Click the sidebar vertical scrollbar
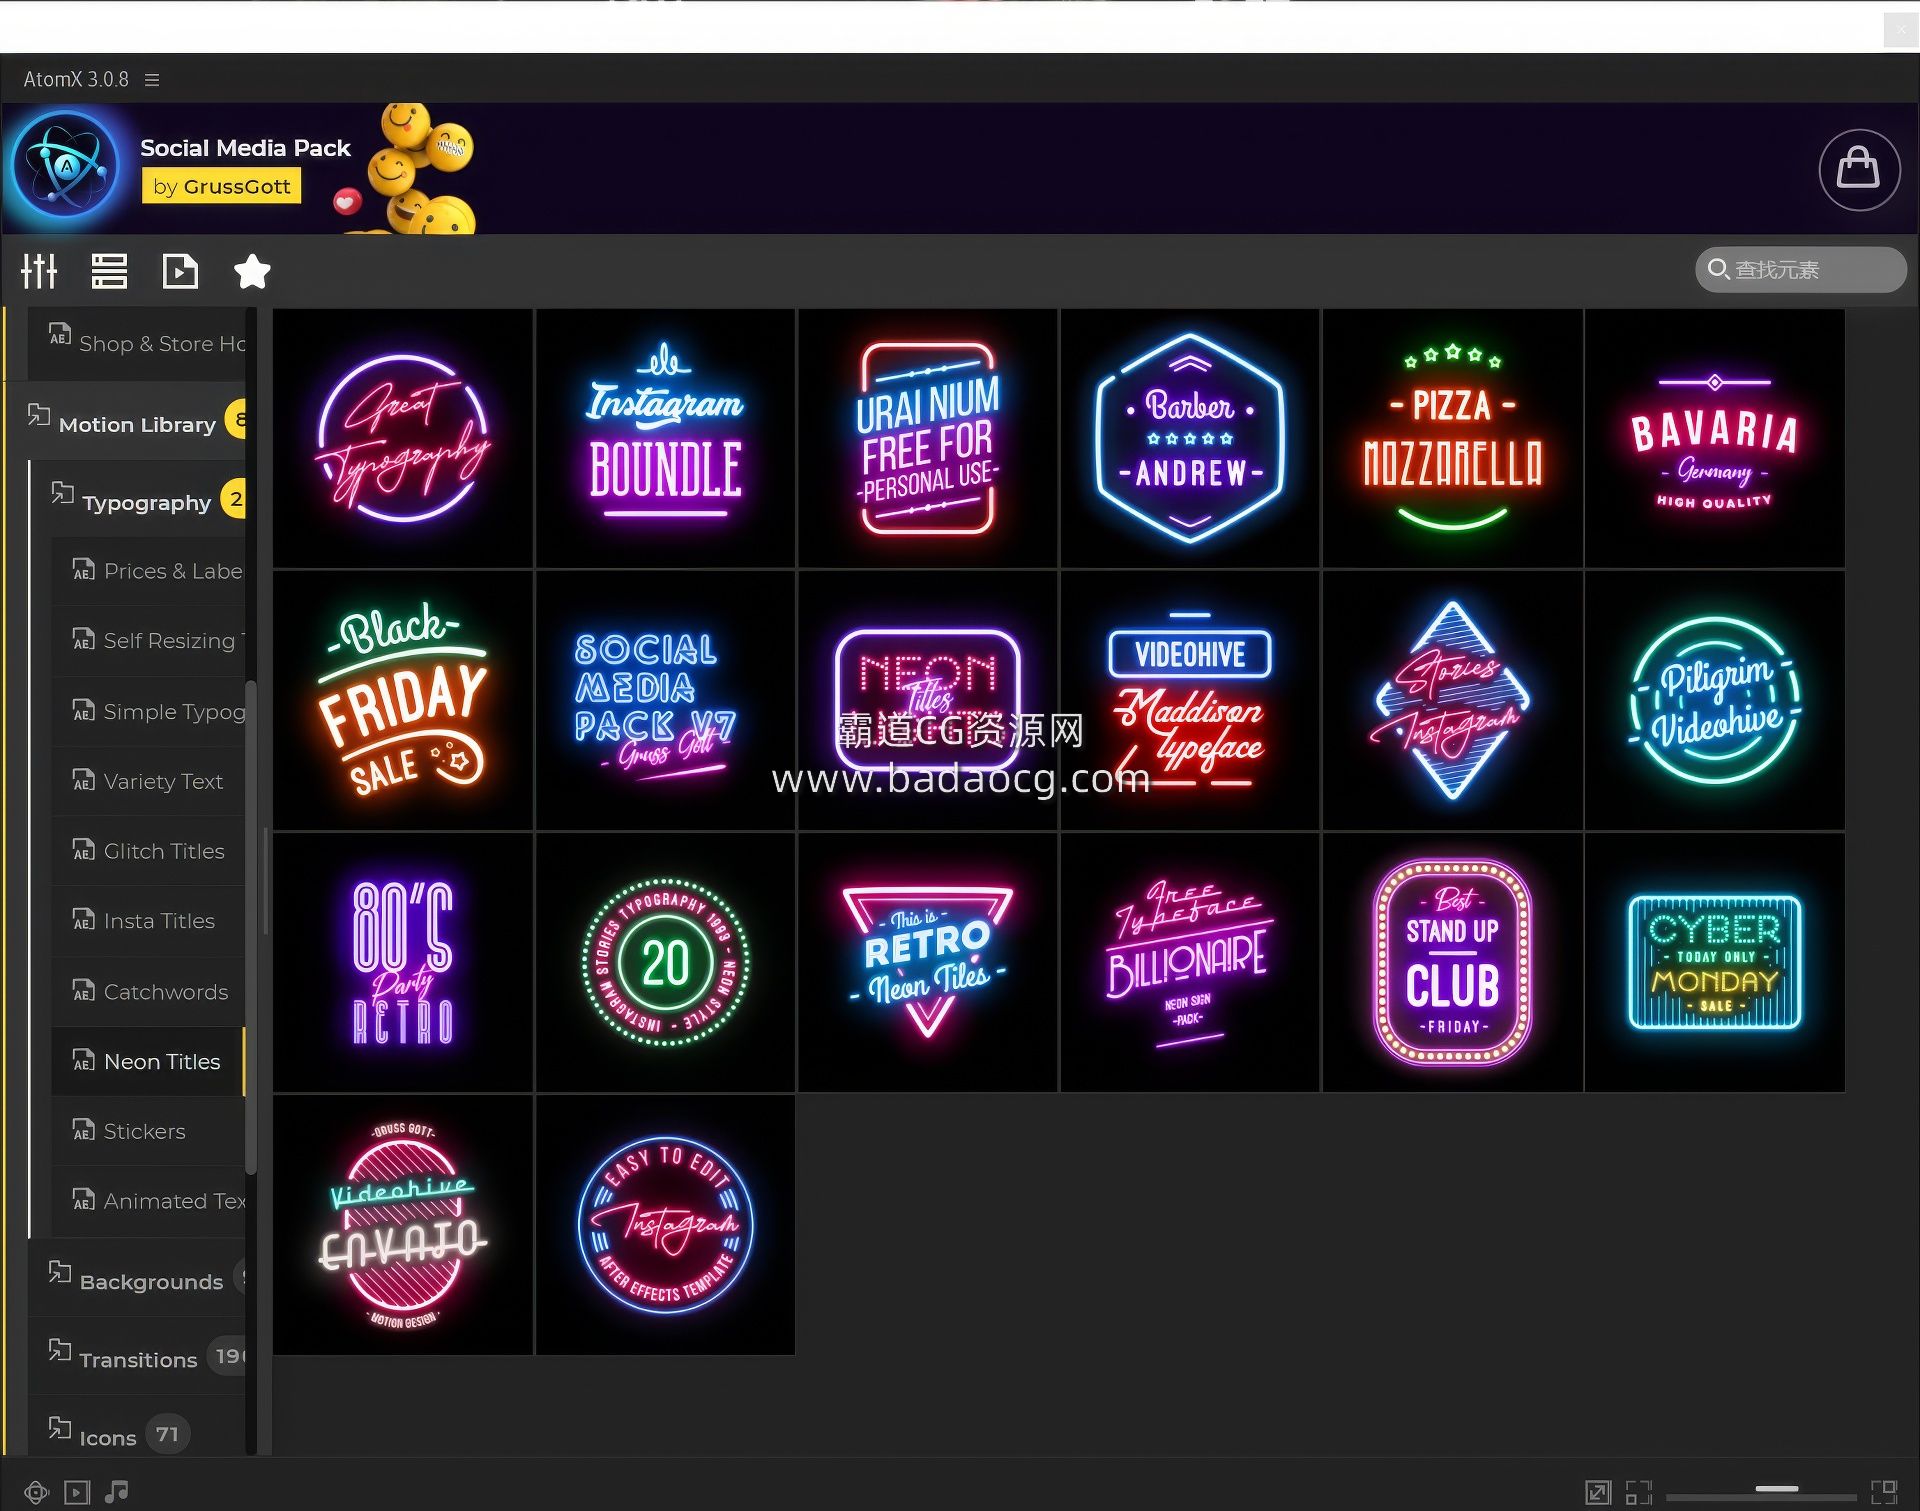Image resolution: width=1920 pixels, height=1511 pixels. pos(251,926)
